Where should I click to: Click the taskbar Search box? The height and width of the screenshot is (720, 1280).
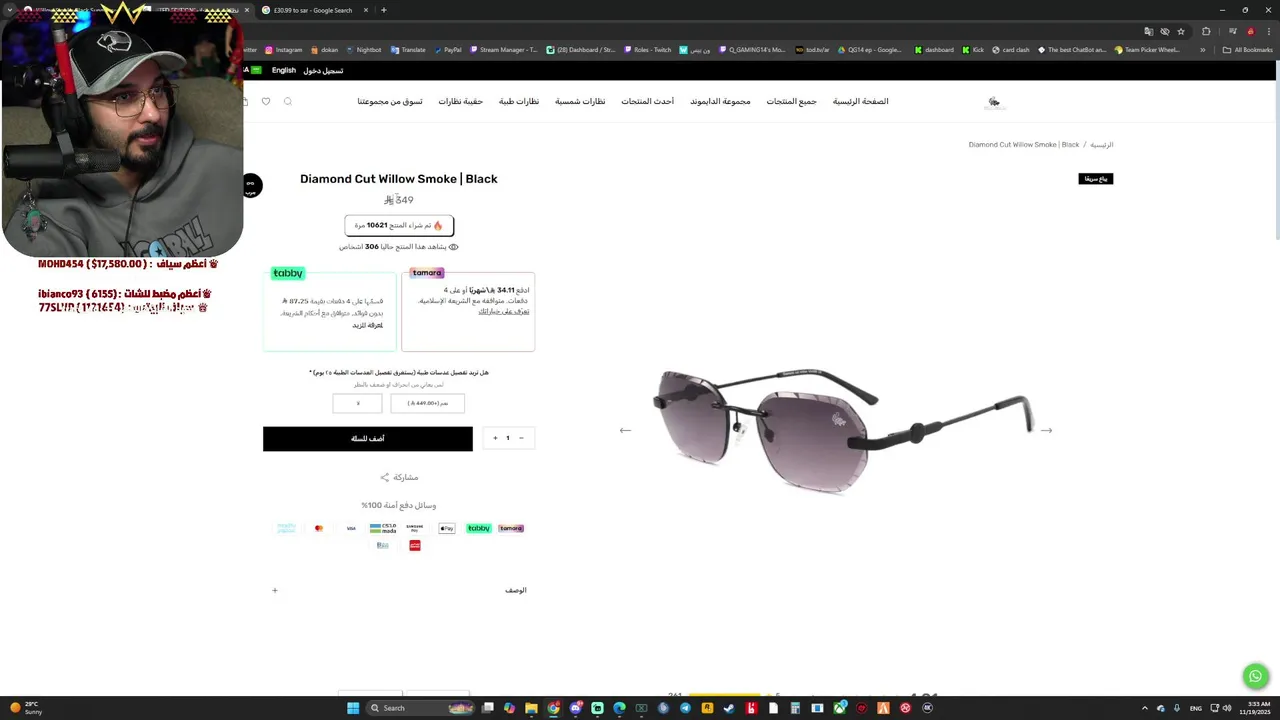(x=420, y=708)
